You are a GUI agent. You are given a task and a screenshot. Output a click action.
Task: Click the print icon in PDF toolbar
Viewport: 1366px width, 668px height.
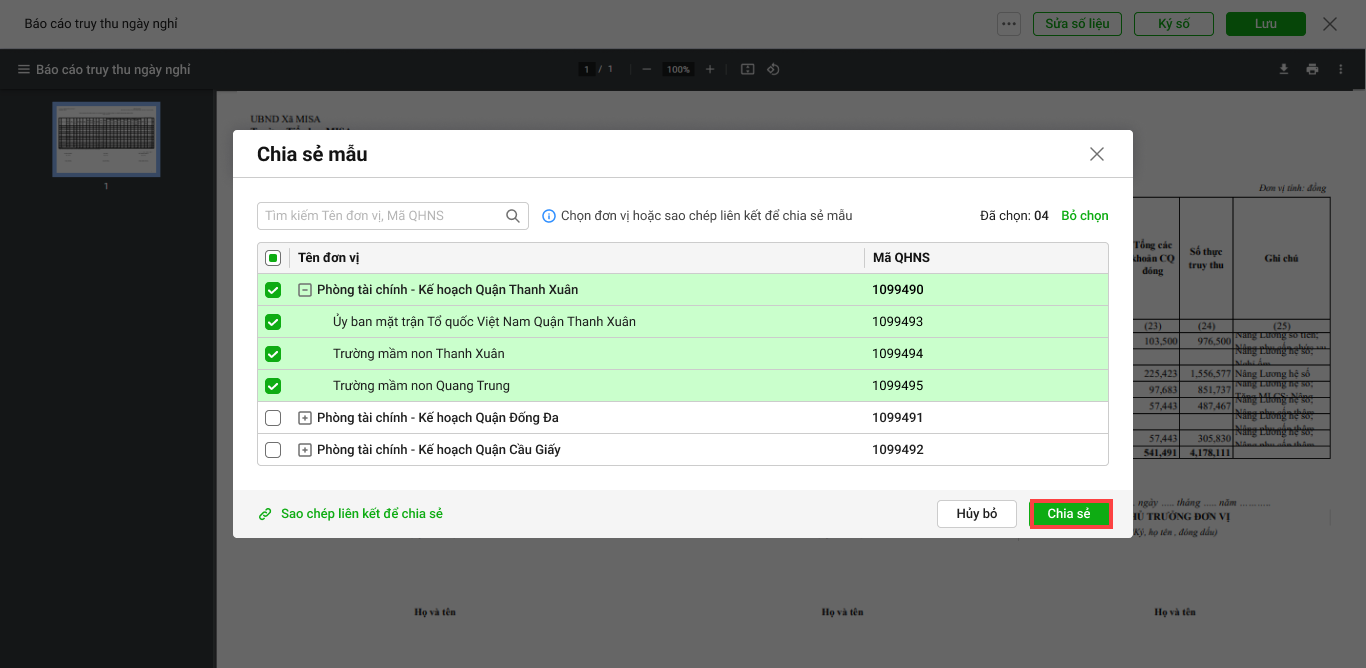point(1312,69)
